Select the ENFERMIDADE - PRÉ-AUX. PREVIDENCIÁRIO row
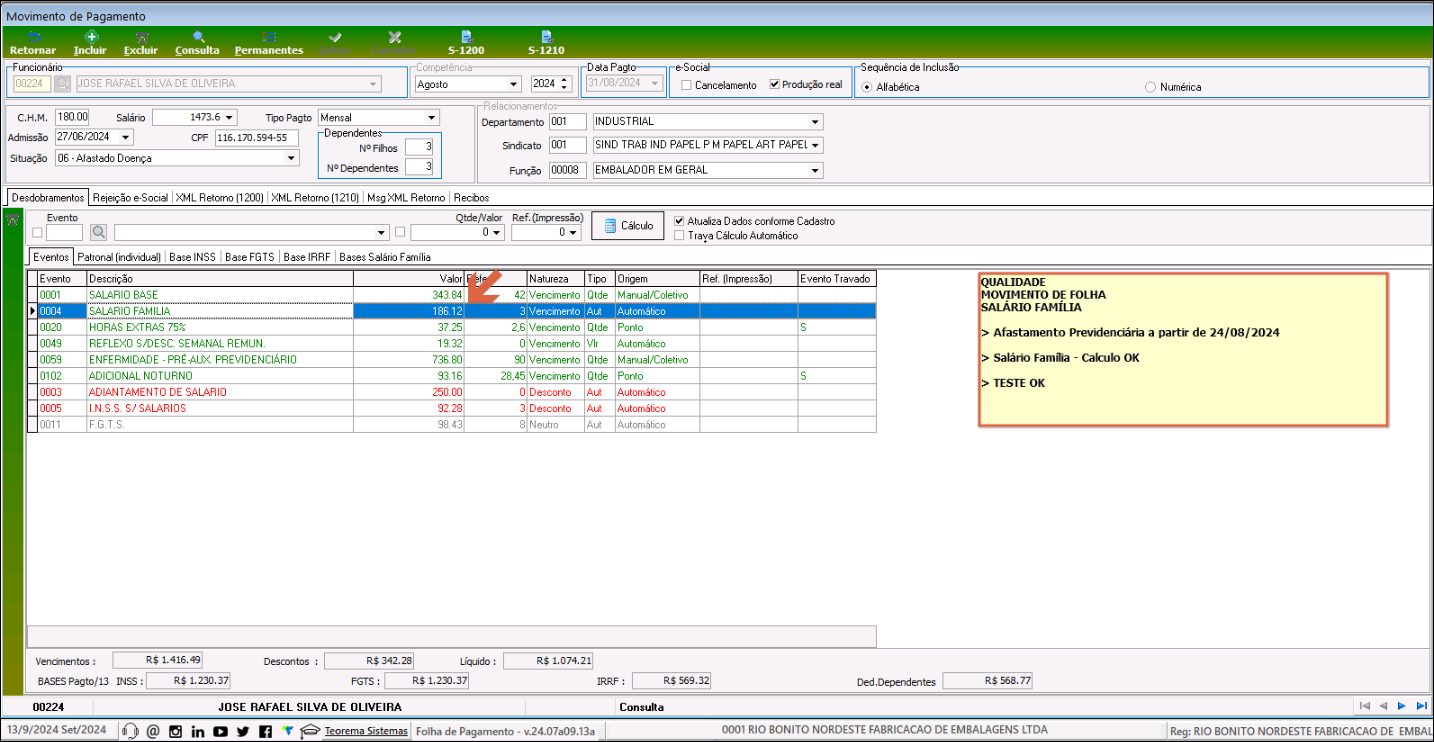This screenshot has height=742, width=1434. 451,360
